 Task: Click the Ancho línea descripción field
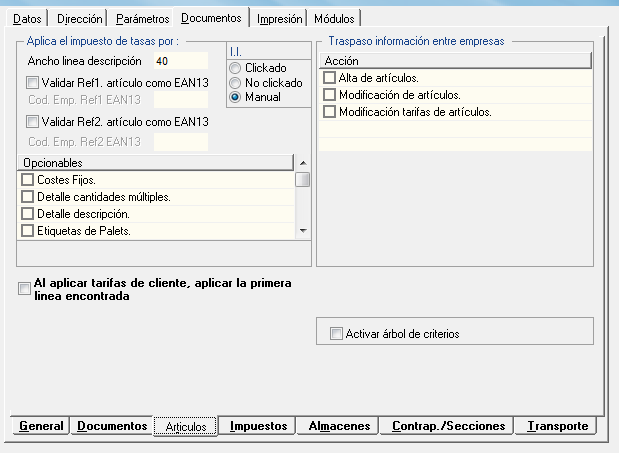point(179,61)
